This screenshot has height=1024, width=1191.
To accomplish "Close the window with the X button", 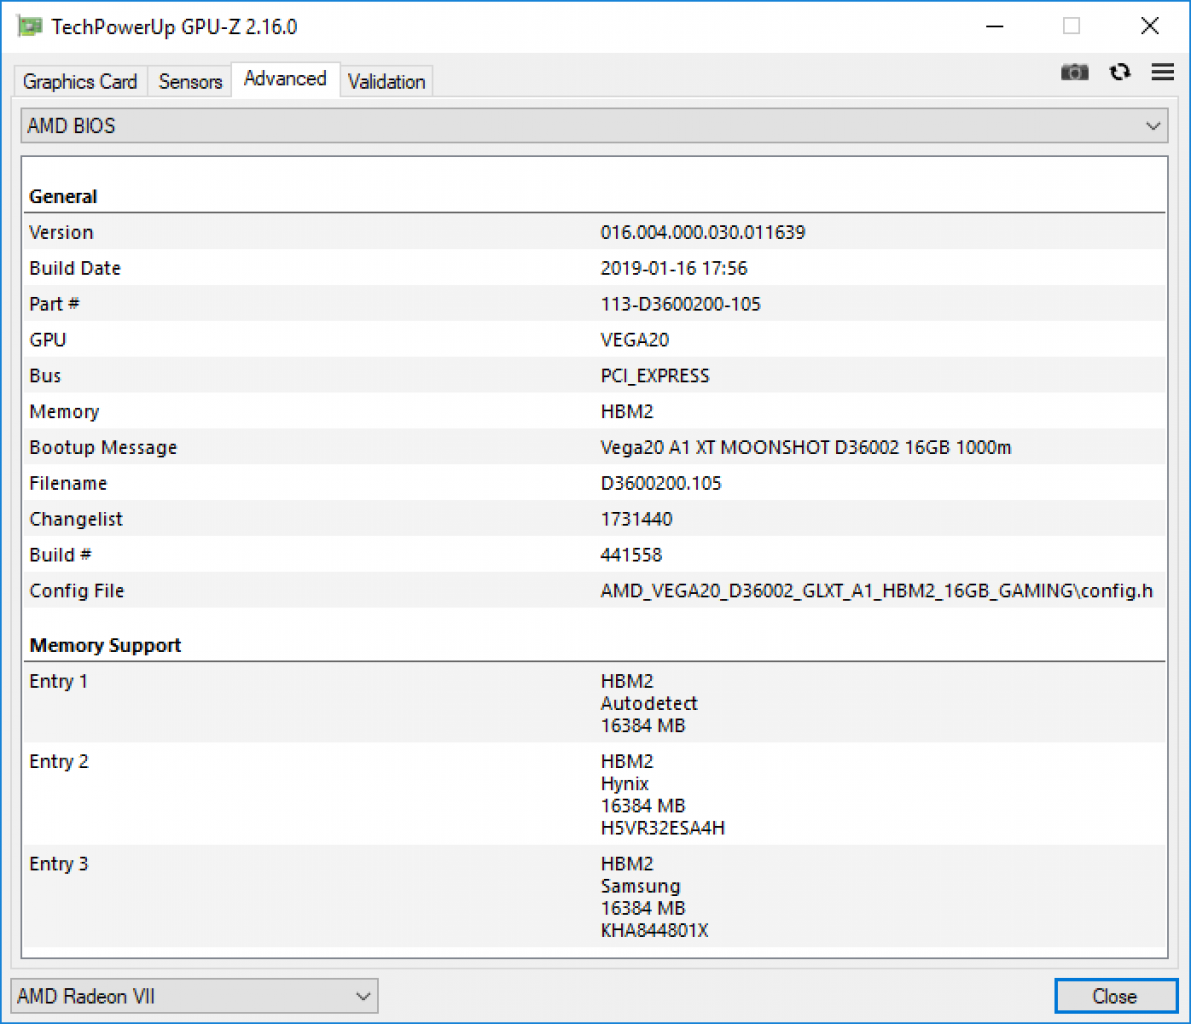I will click(1149, 27).
